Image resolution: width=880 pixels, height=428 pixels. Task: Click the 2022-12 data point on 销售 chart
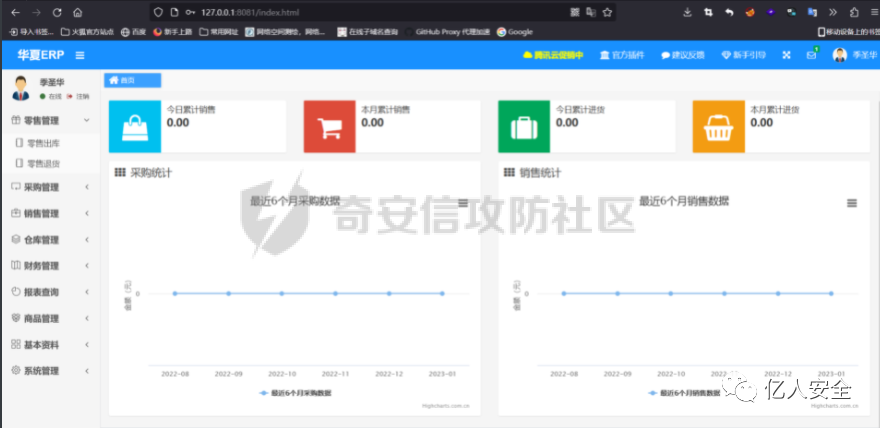778,293
